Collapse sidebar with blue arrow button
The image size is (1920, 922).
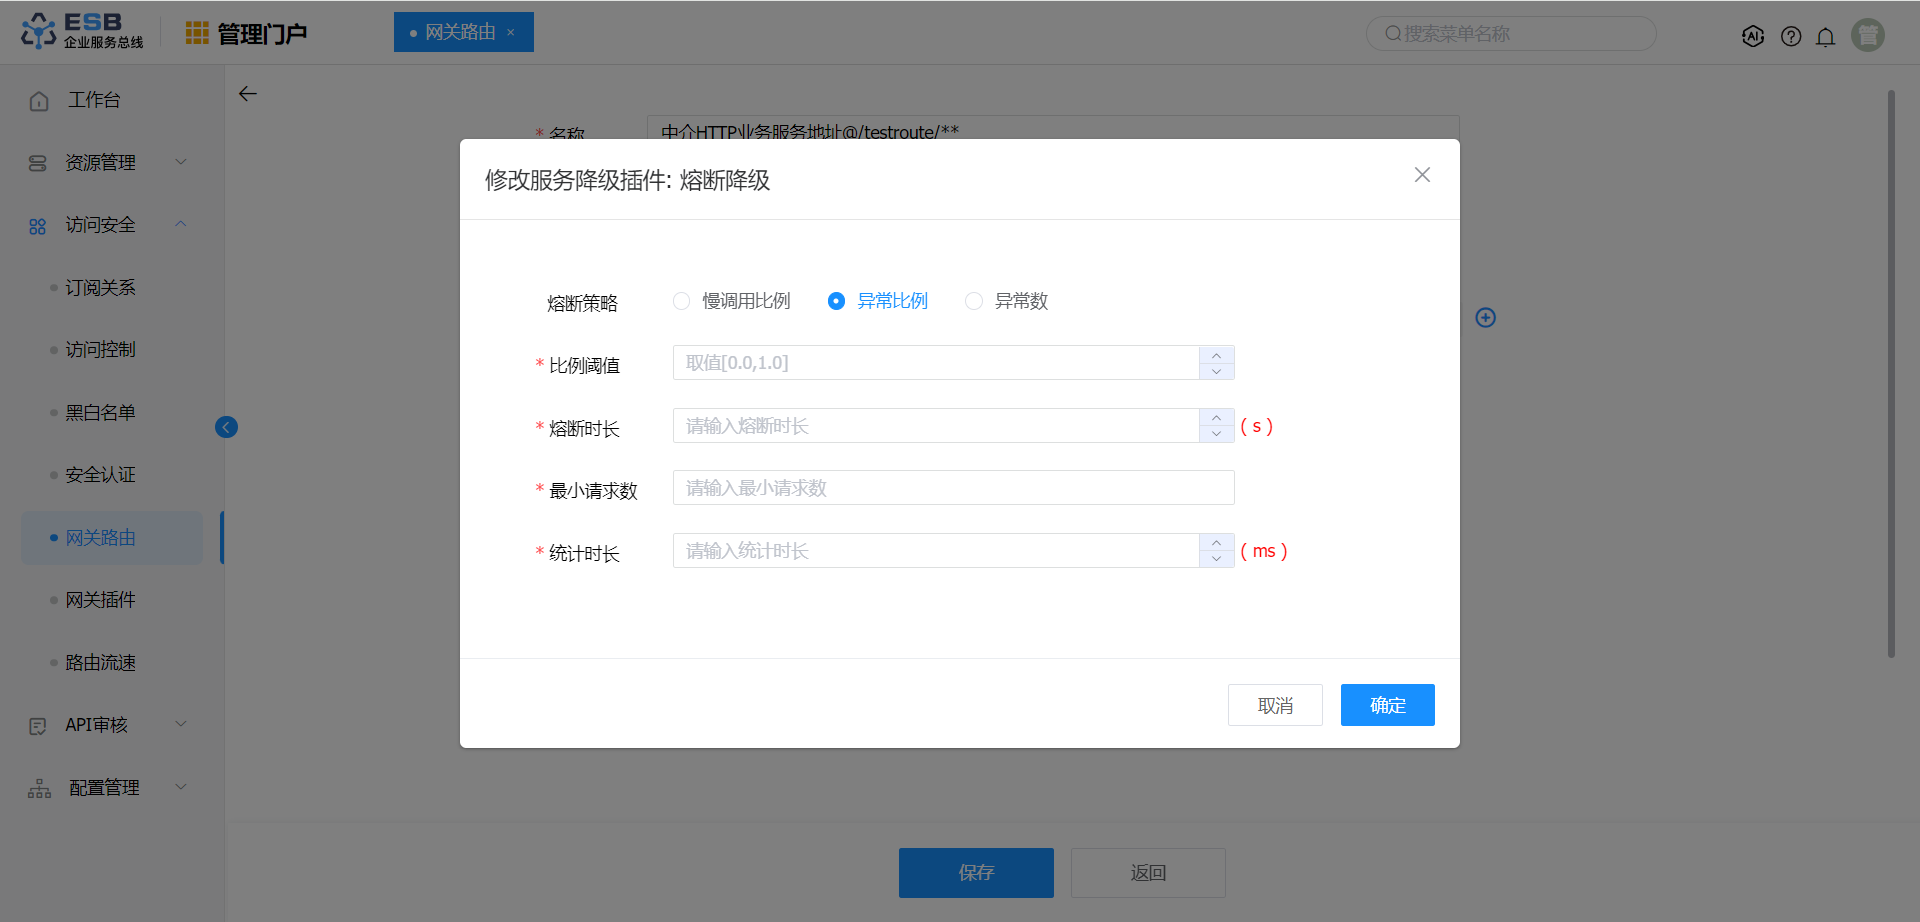tap(226, 428)
